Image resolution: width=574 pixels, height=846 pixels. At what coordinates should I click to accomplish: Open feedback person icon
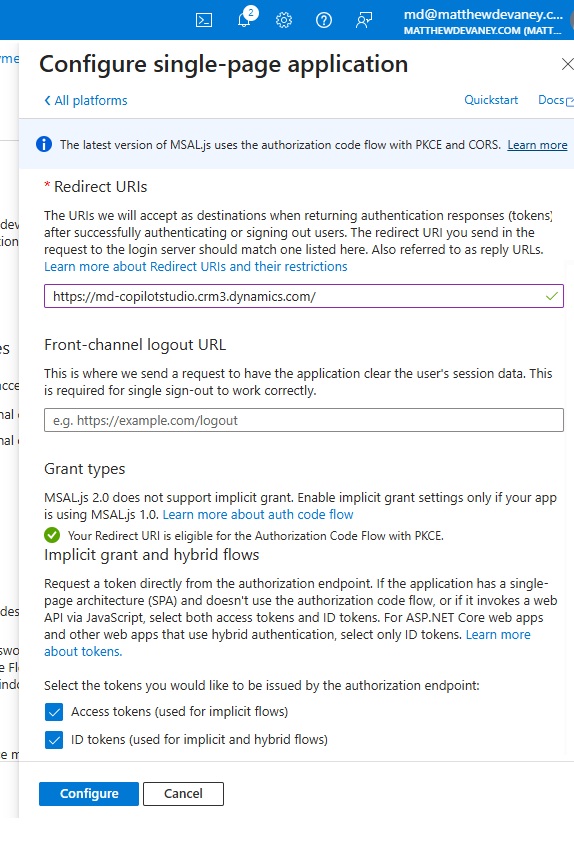coord(364,21)
